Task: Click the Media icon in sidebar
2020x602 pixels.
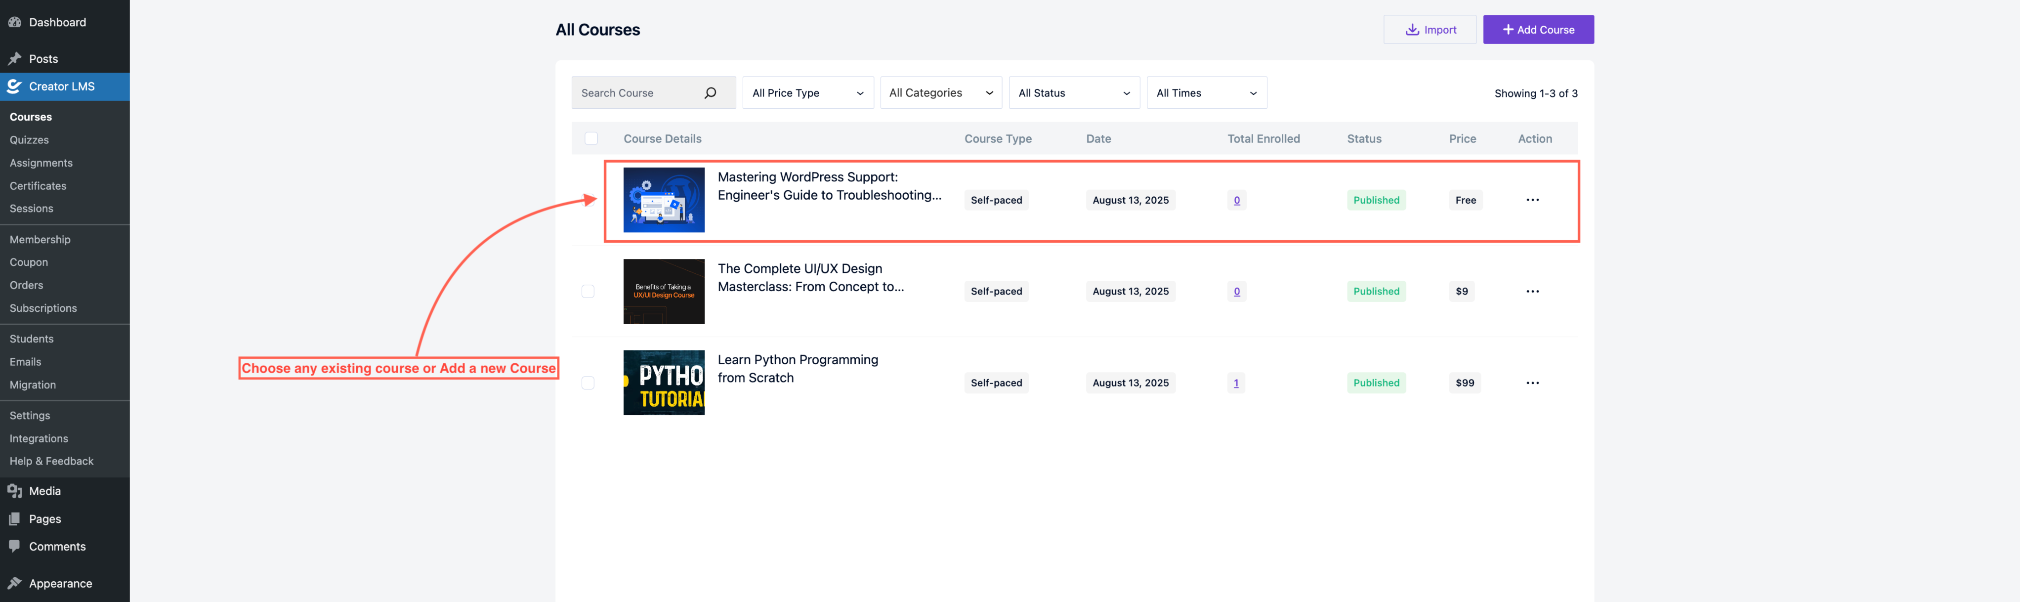Action: (15, 491)
